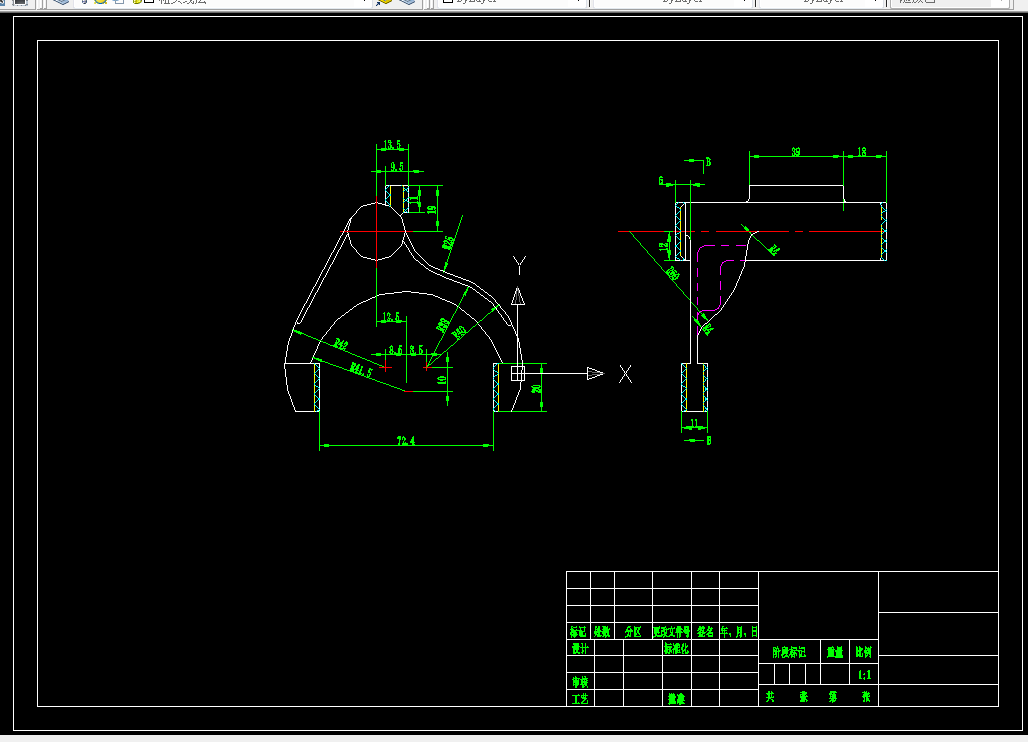Select the R42 radius dimension text

341,343
